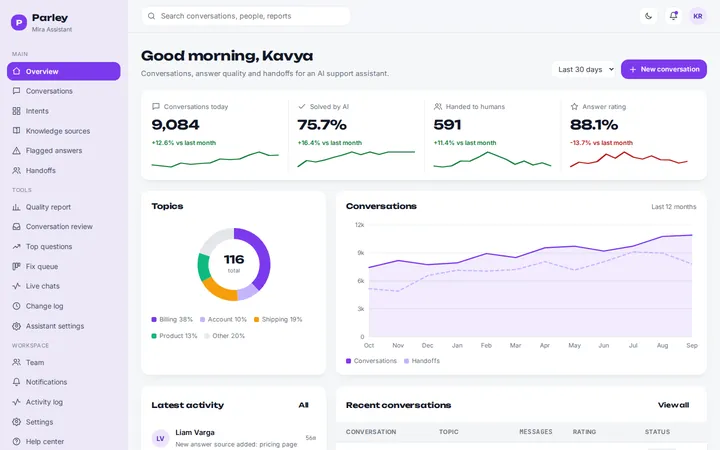Image resolution: width=720 pixels, height=450 pixels.
Task: Click the search magnifier icon
Action: pos(151,16)
